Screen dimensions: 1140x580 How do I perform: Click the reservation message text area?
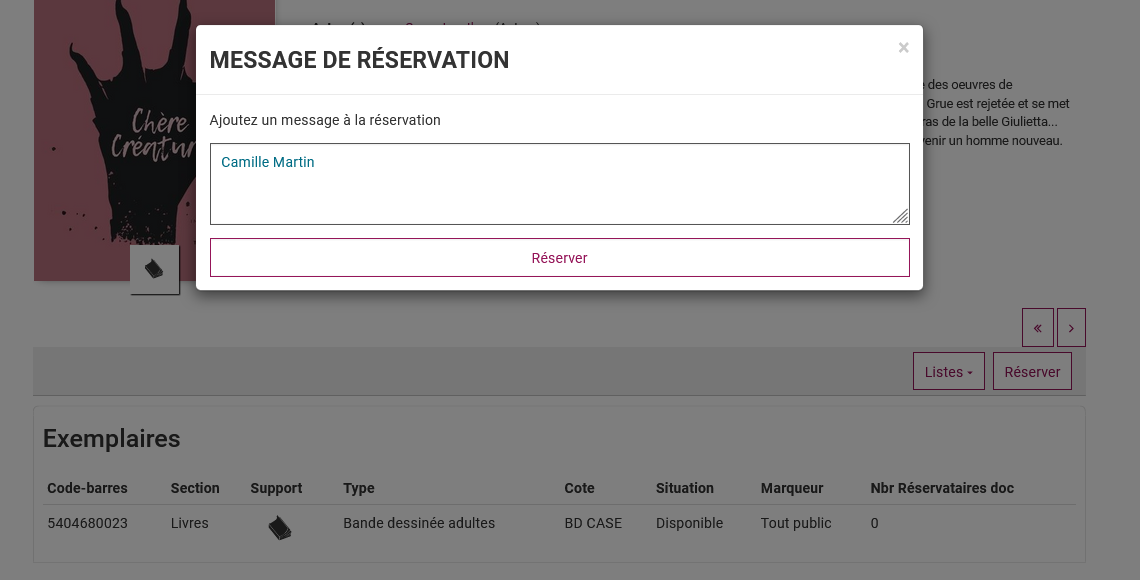click(559, 184)
